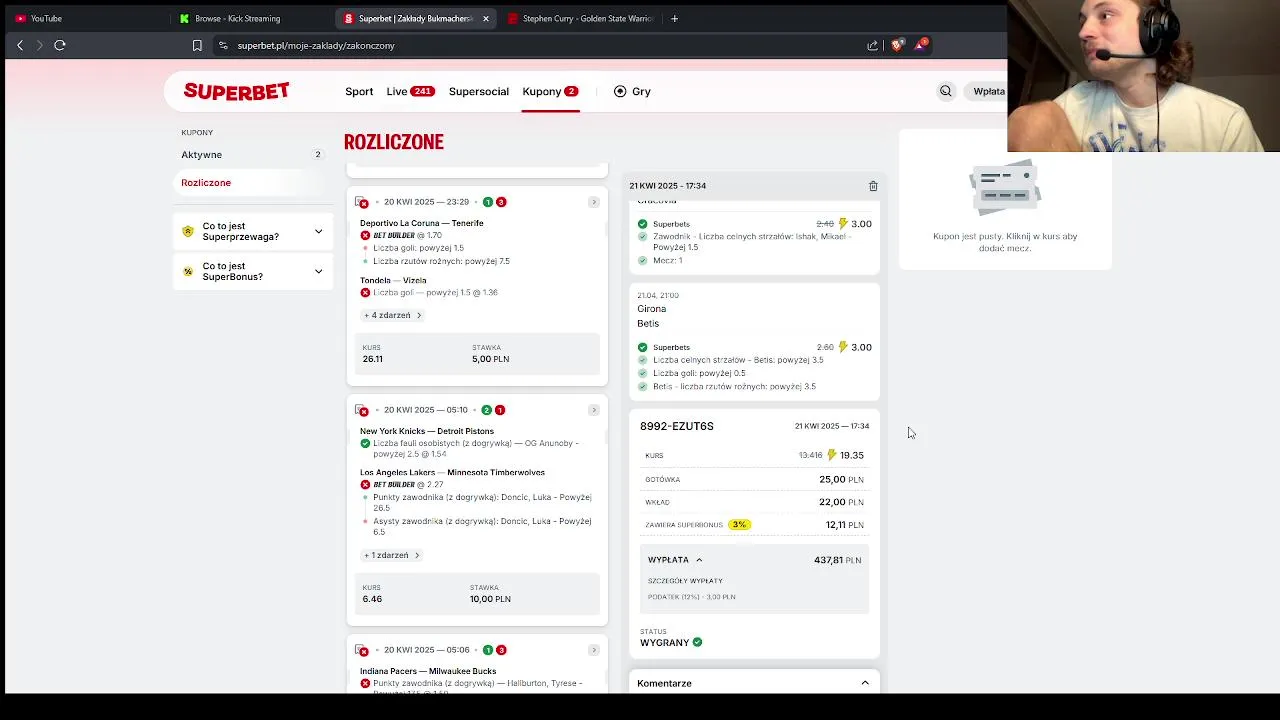Expand '+ 1 zdarzeń' events
The height and width of the screenshot is (720, 1280).
(x=392, y=555)
